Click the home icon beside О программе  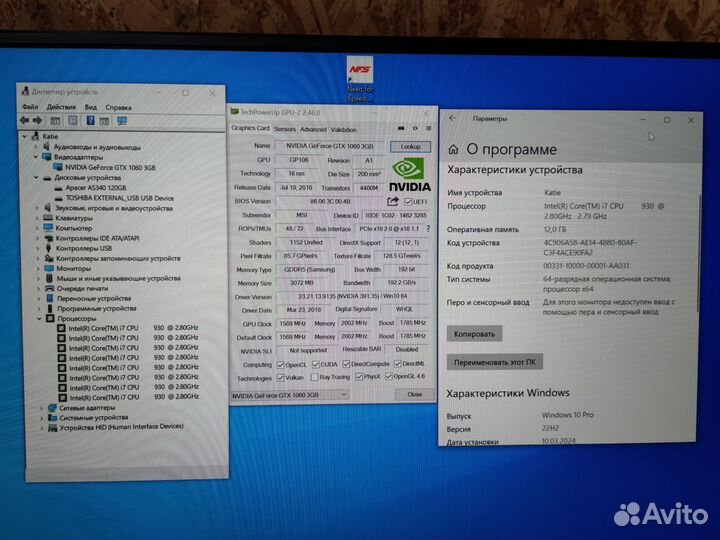(453, 149)
